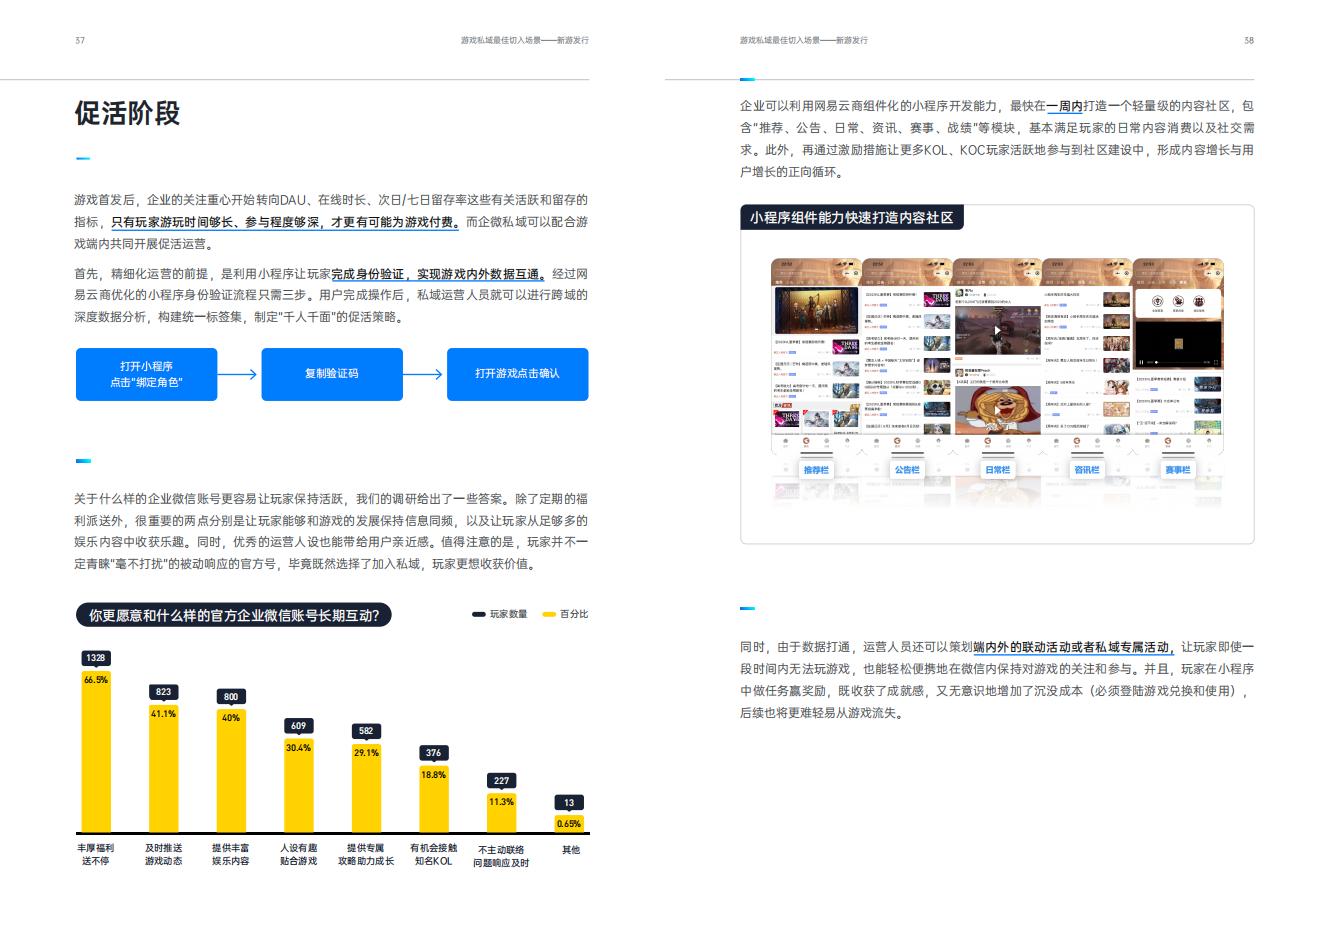1330x944 pixels.
Task: Click the 1328 value label
Action: pos(96,658)
